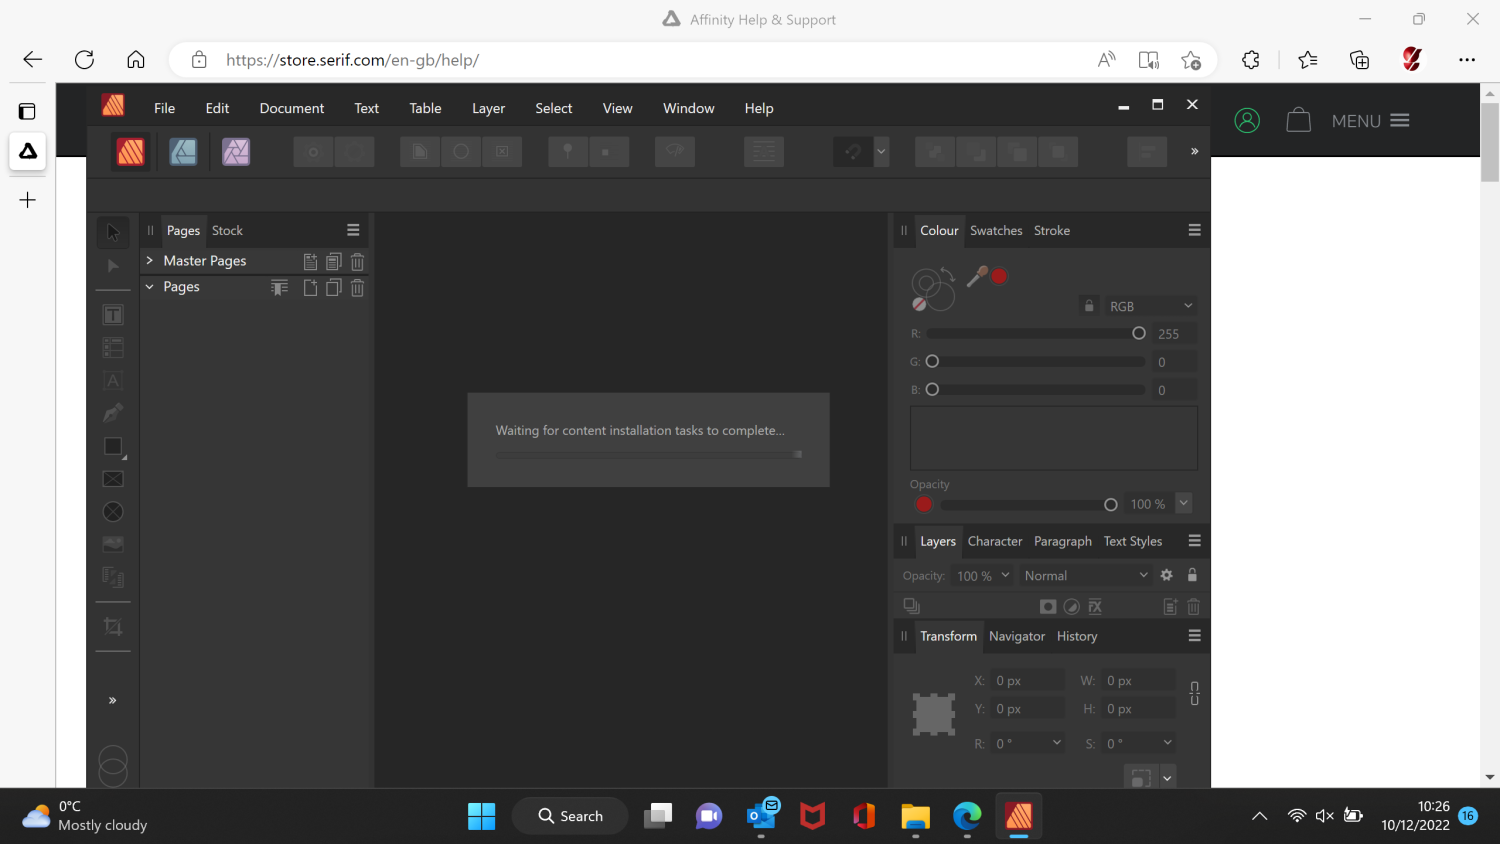The width and height of the screenshot is (1500, 844).
Task: Toggle the layer lock icon in Layers panel
Action: 1192,575
